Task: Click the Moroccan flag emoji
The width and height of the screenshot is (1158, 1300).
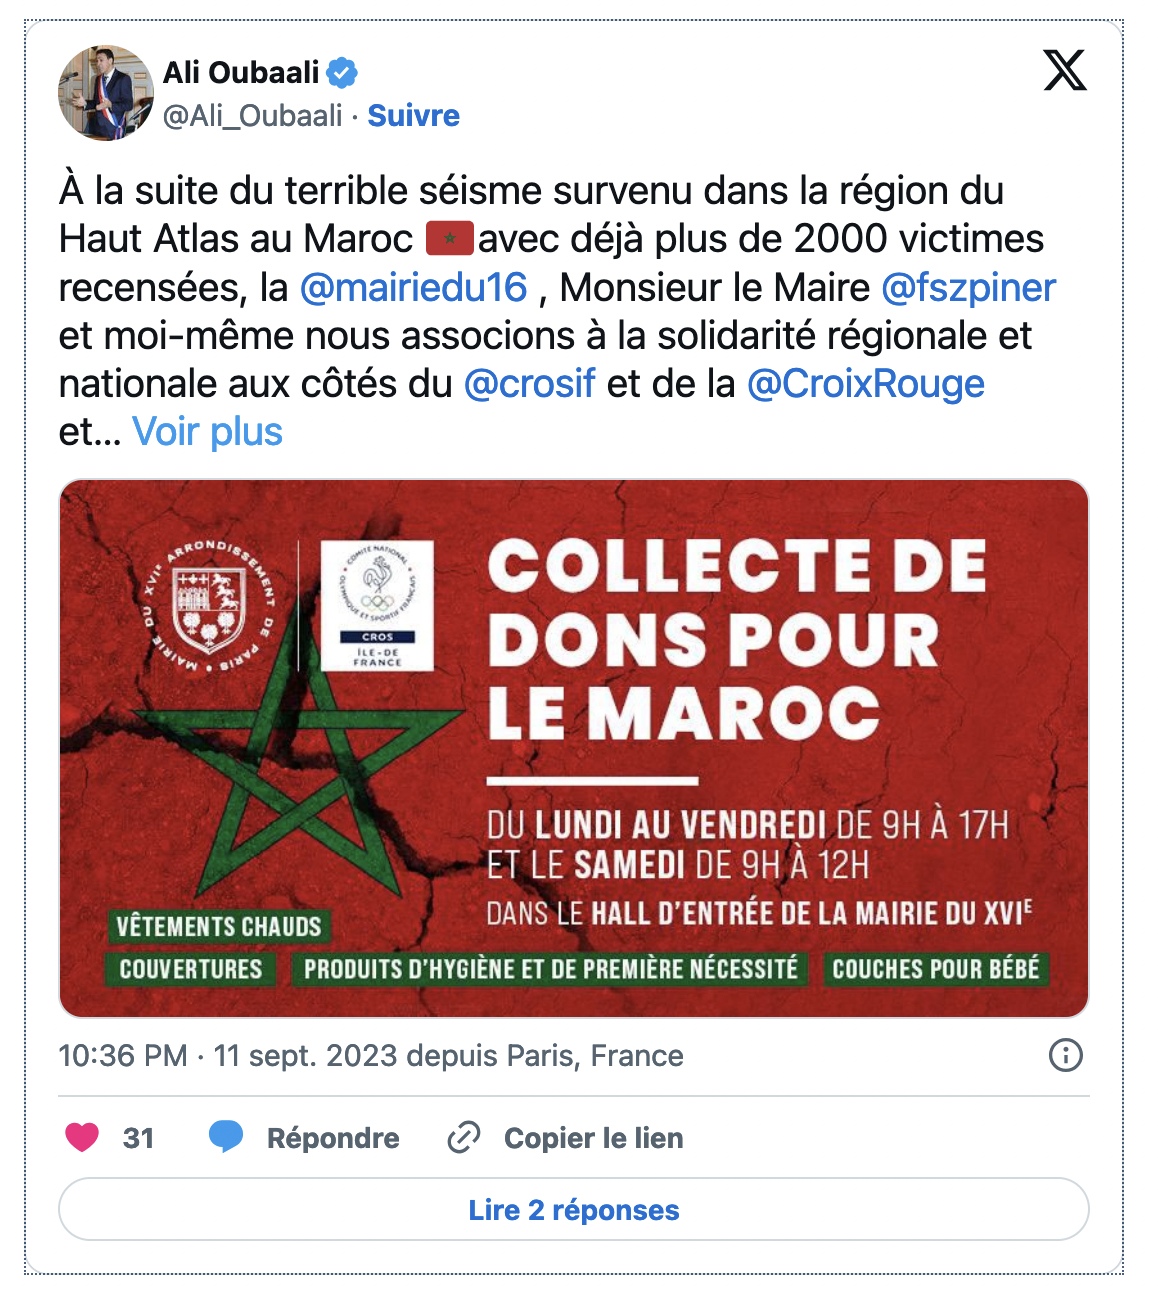Action: (x=449, y=238)
